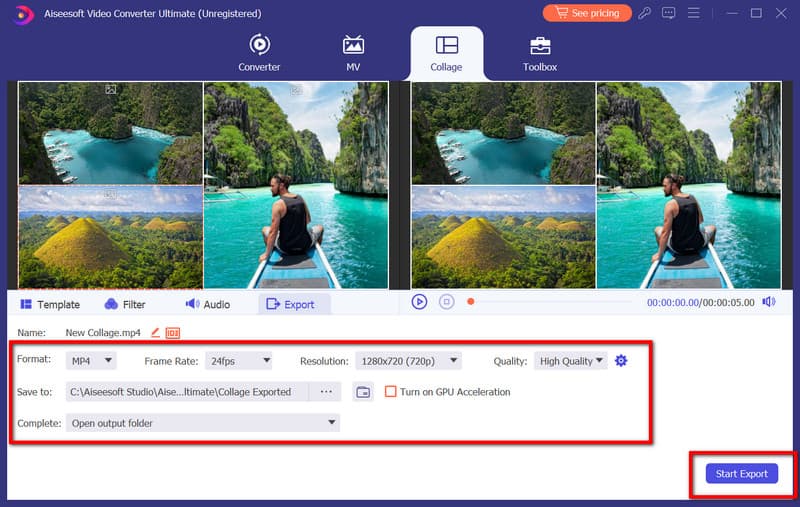The image size is (800, 507).
Task: Expand the Format MP4 dropdown
Action: coord(91,361)
